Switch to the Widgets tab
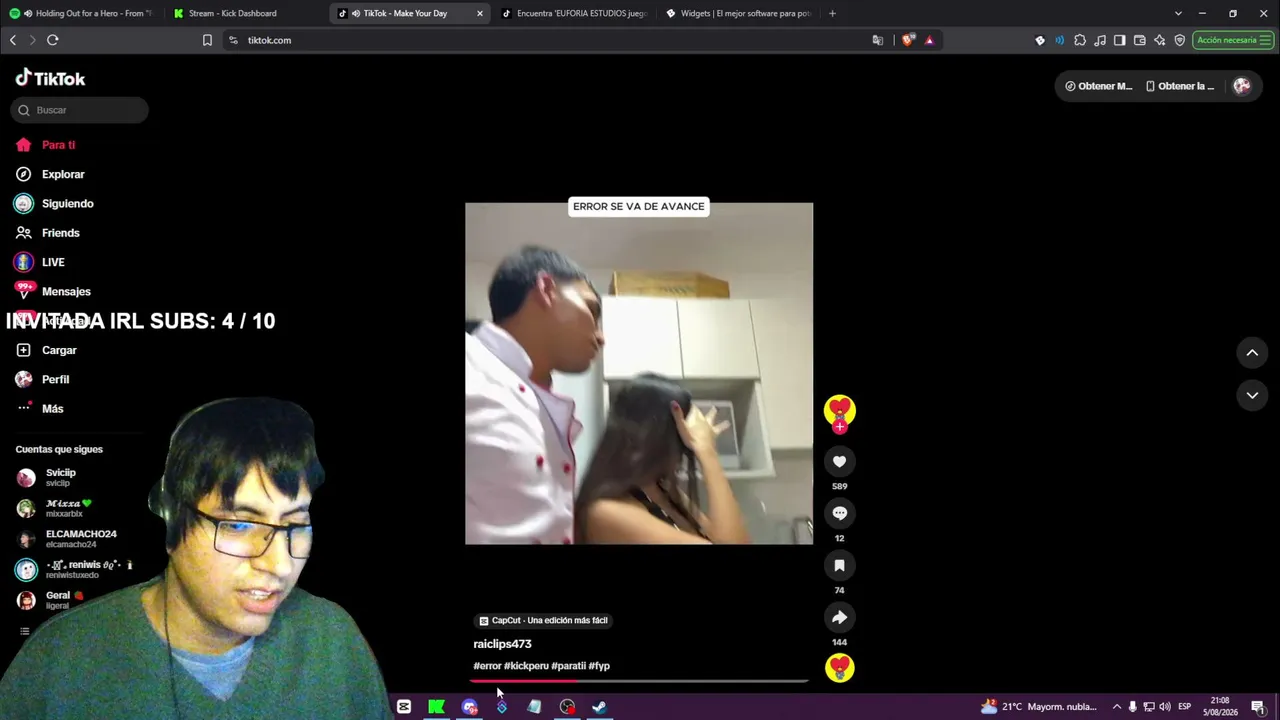This screenshot has height=720, width=1280. pos(738,13)
